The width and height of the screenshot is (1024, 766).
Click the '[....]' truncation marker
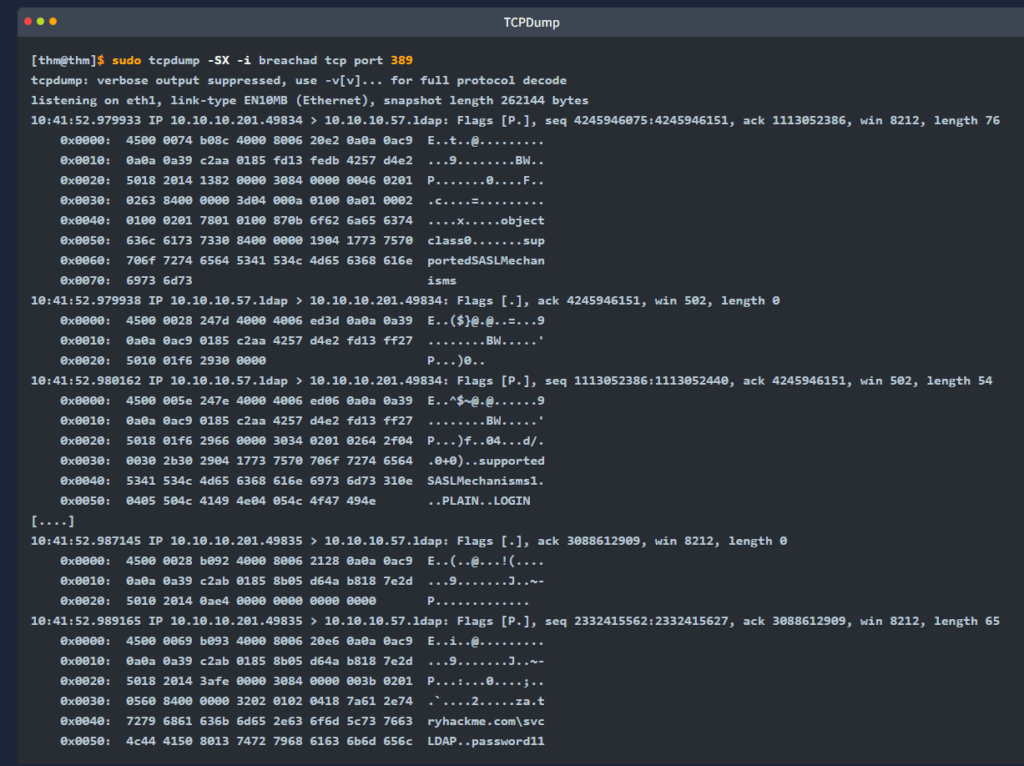[52, 521]
